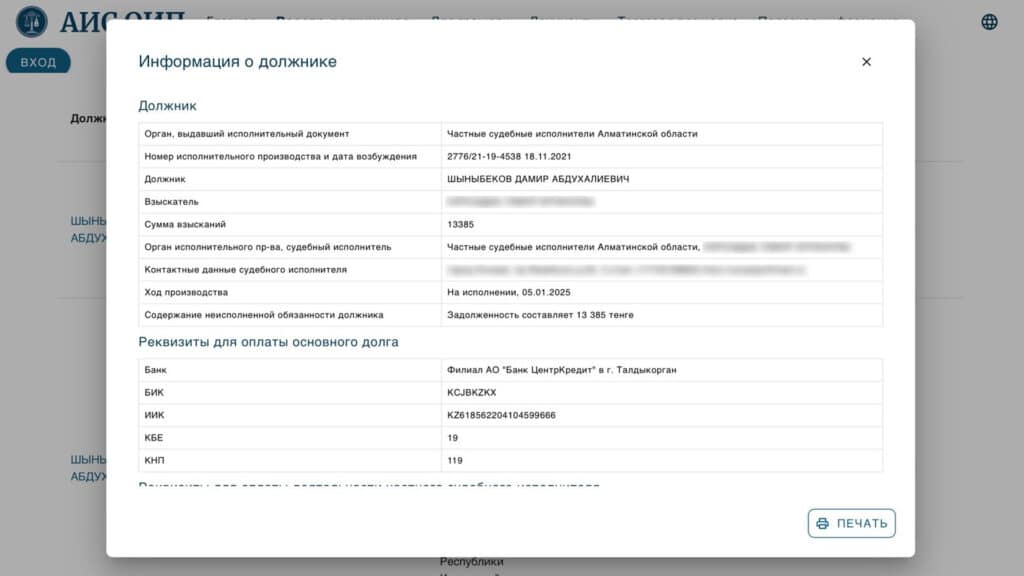Click the BIK value KCJBKZKX

pyautogui.click(x=472, y=392)
